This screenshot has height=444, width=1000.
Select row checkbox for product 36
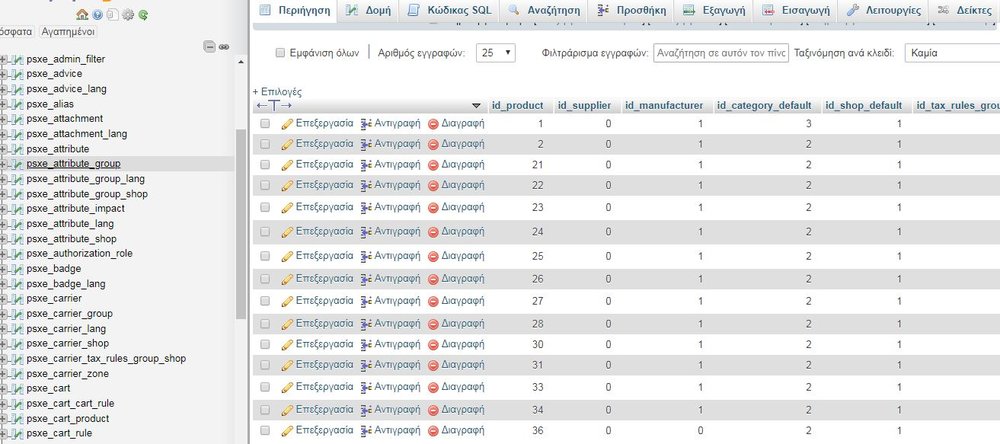click(x=265, y=431)
